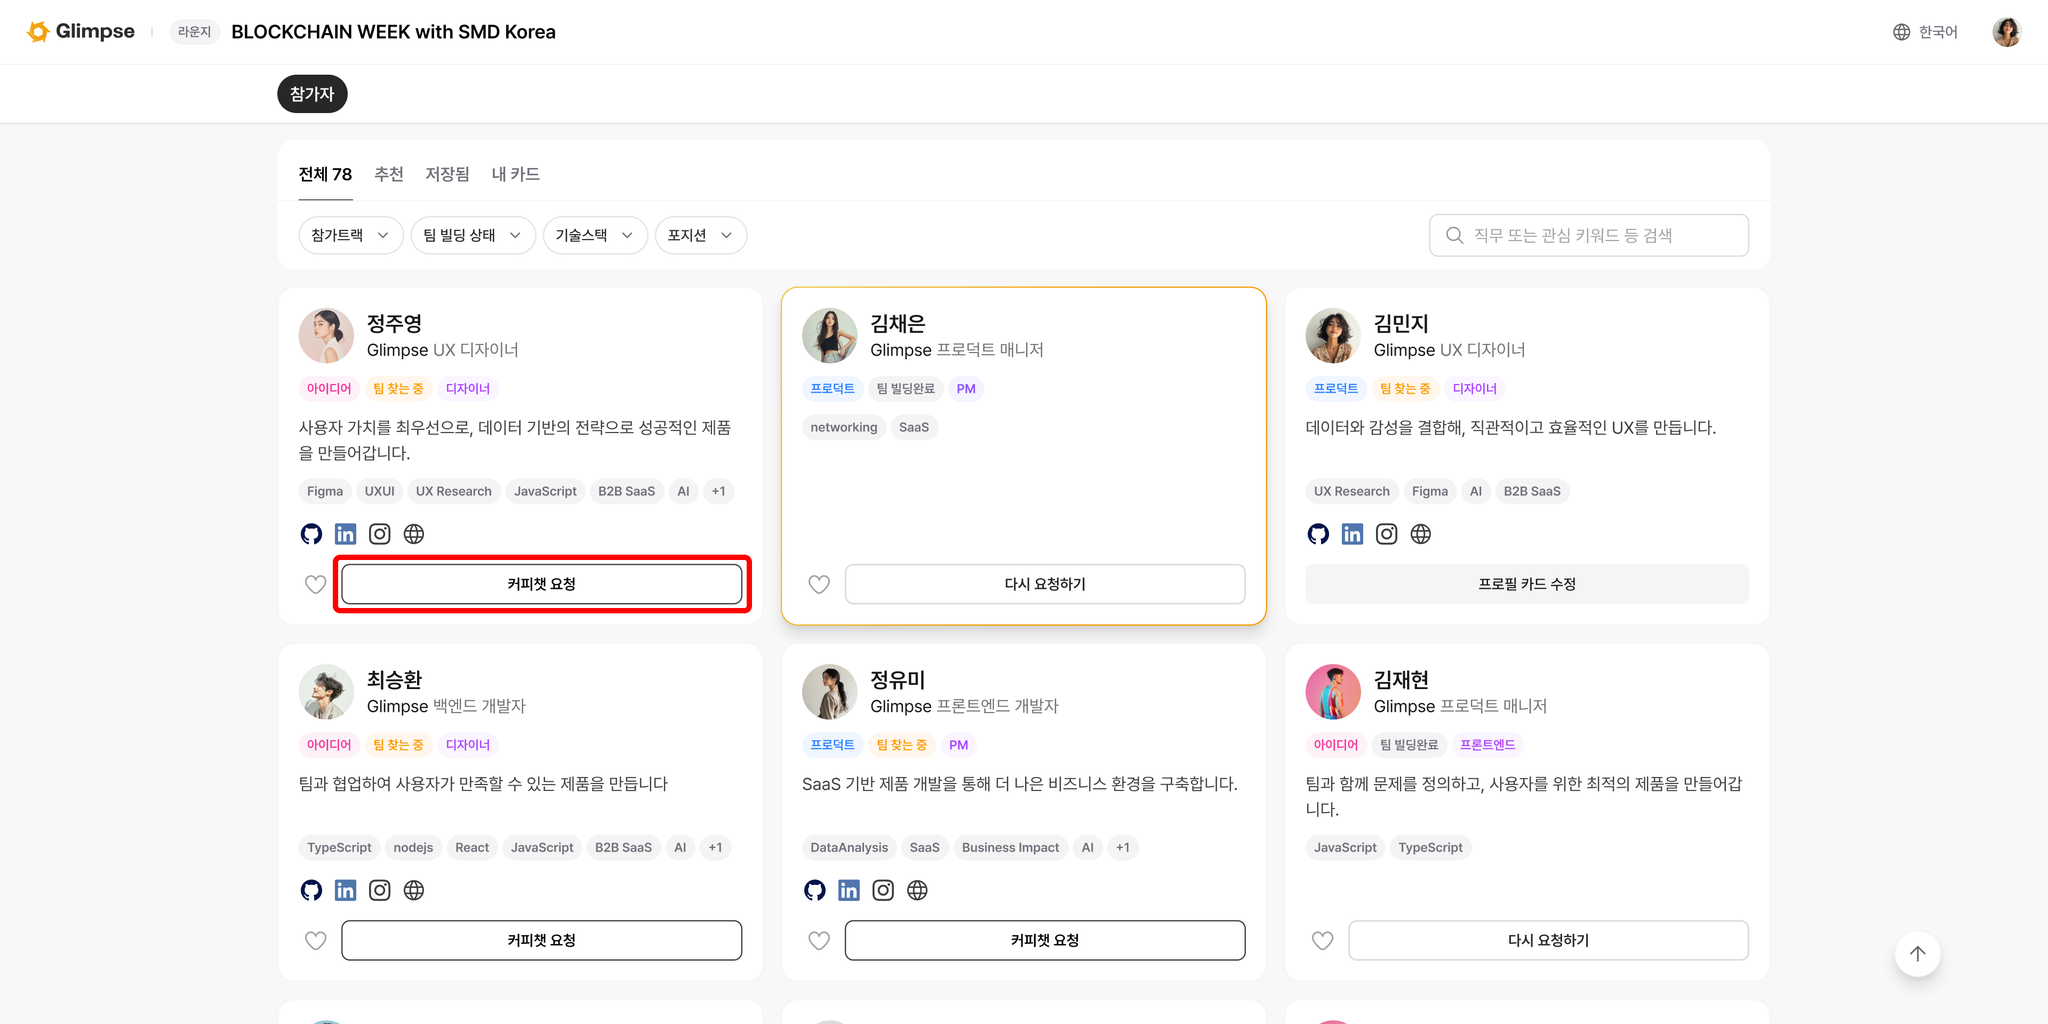
Task: Open LinkedIn link on 최승환's card
Action: click(345, 890)
